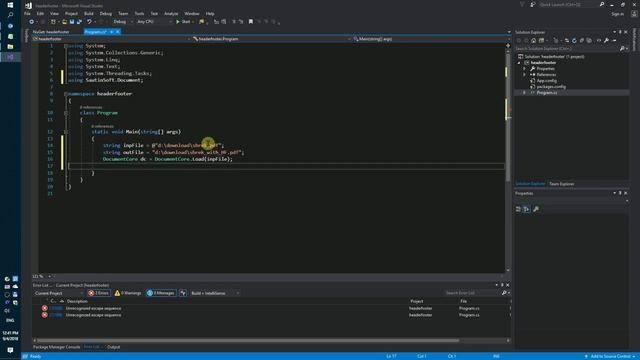Toggle auto-hide pin on Solution Explorer panel
This screenshot has height=360, width=640.
(620, 32)
